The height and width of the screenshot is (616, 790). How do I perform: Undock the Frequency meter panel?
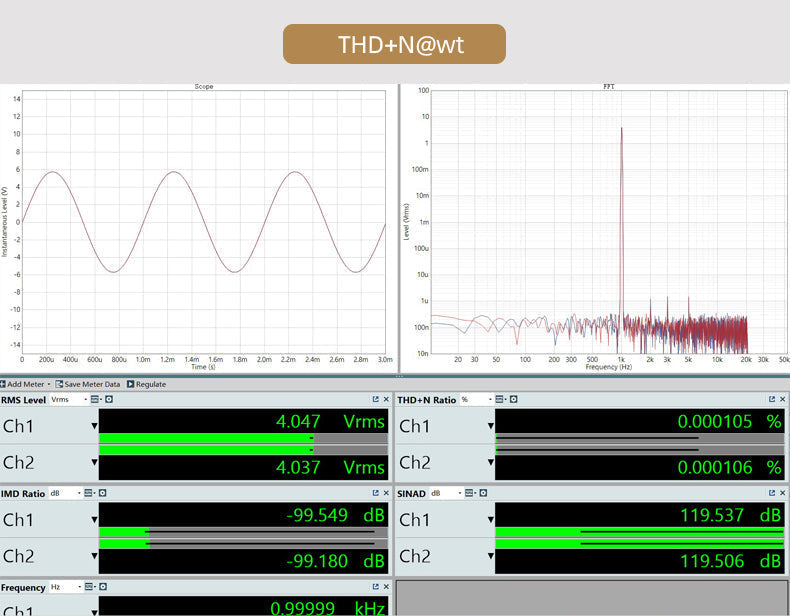coord(376,587)
